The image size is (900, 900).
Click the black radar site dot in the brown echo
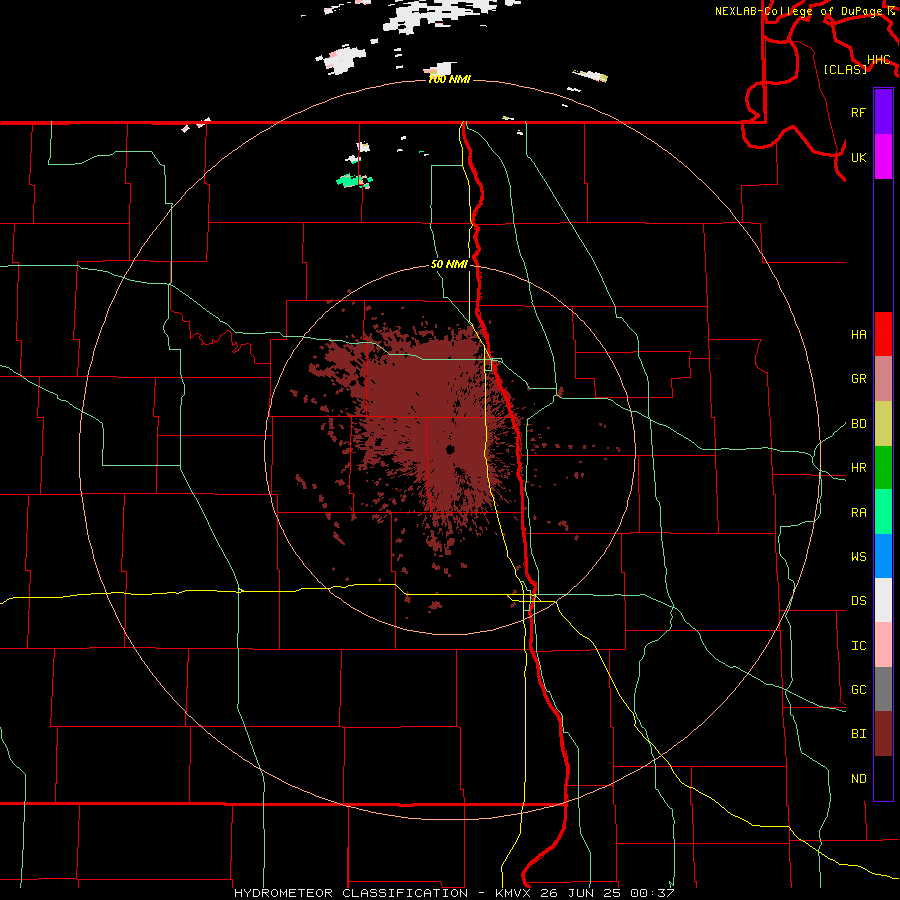tap(450, 449)
